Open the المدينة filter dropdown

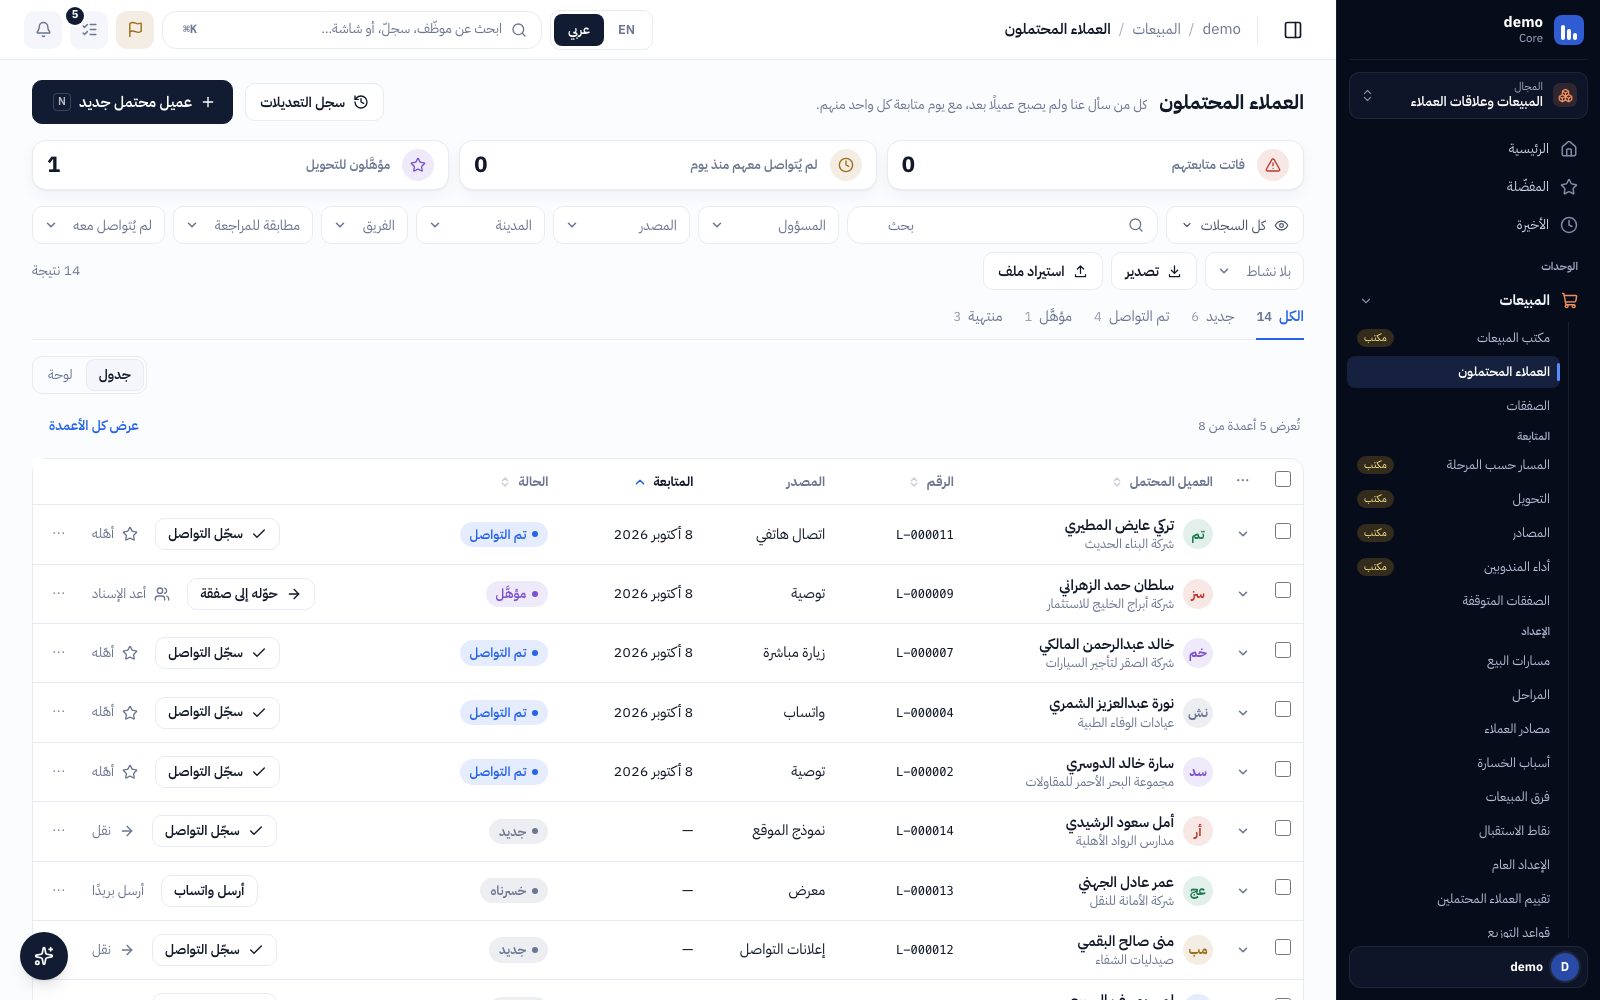click(481, 226)
